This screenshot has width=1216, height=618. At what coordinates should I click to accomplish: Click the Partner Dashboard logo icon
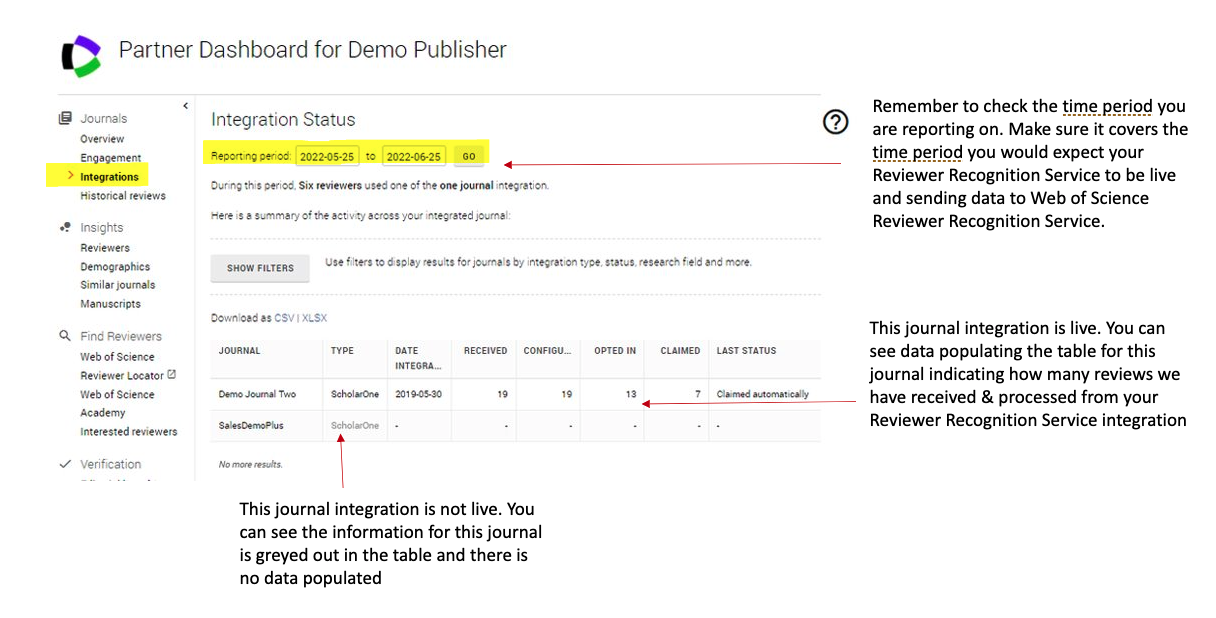82,56
